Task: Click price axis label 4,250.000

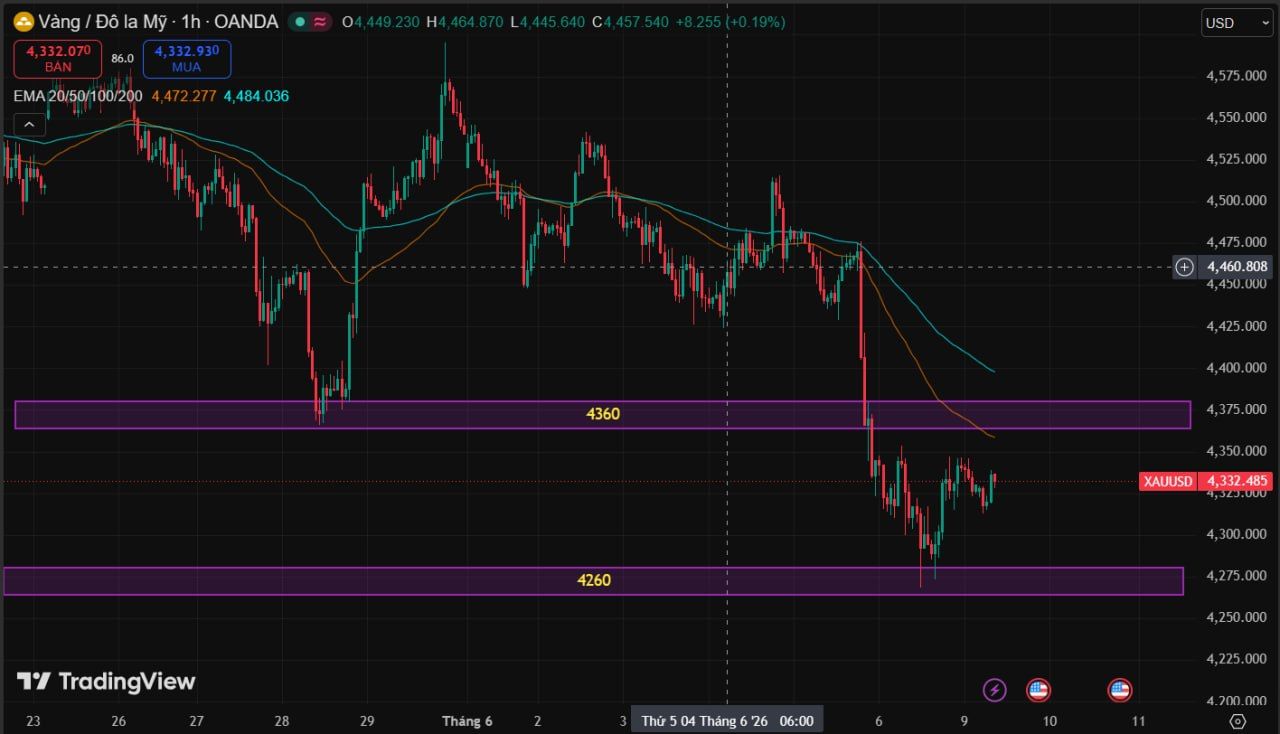Action: [x=1237, y=618]
